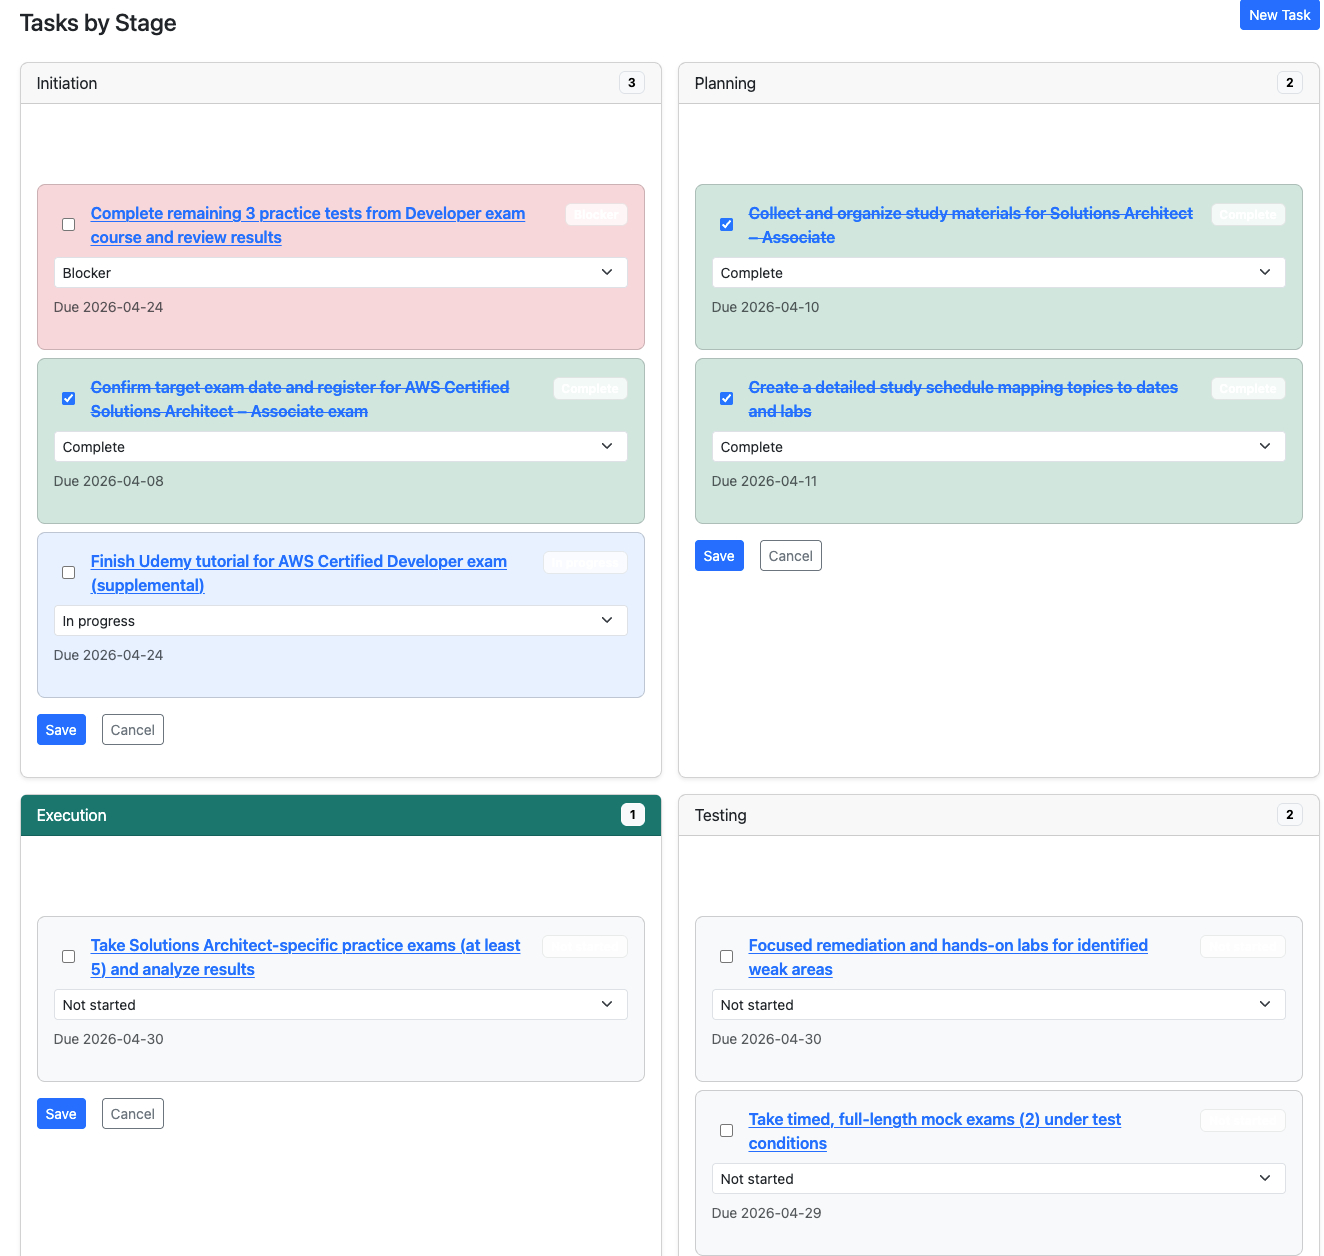Uncheck the 'Confirm target exam date' task checkbox
The height and width of the screenshot is (1256, 1324).
point(68,398)
